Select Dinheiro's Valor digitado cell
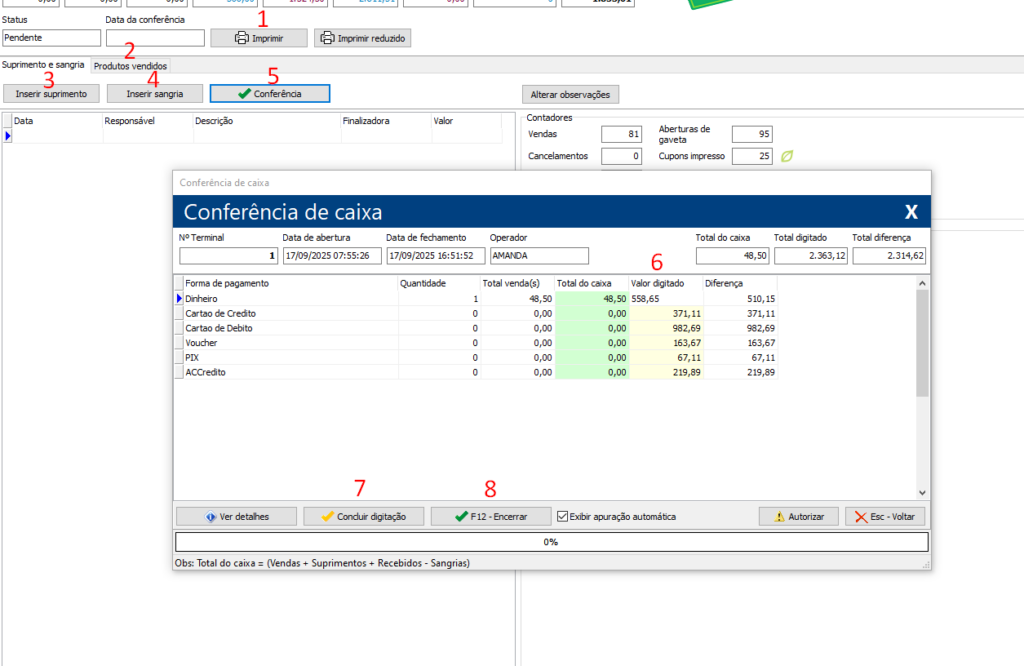The image size is (1024, 666). tap(664, 298)
